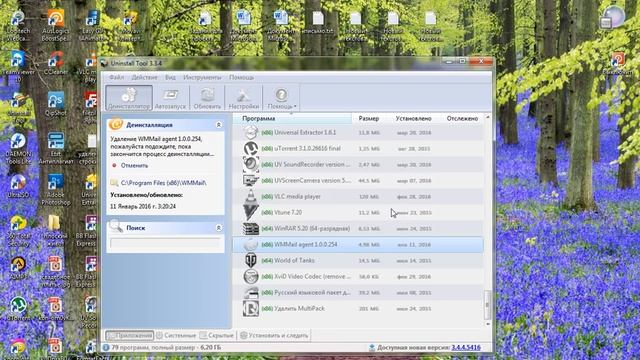
Task: Open Настройки from the toolbar
Action: point(244,98)
